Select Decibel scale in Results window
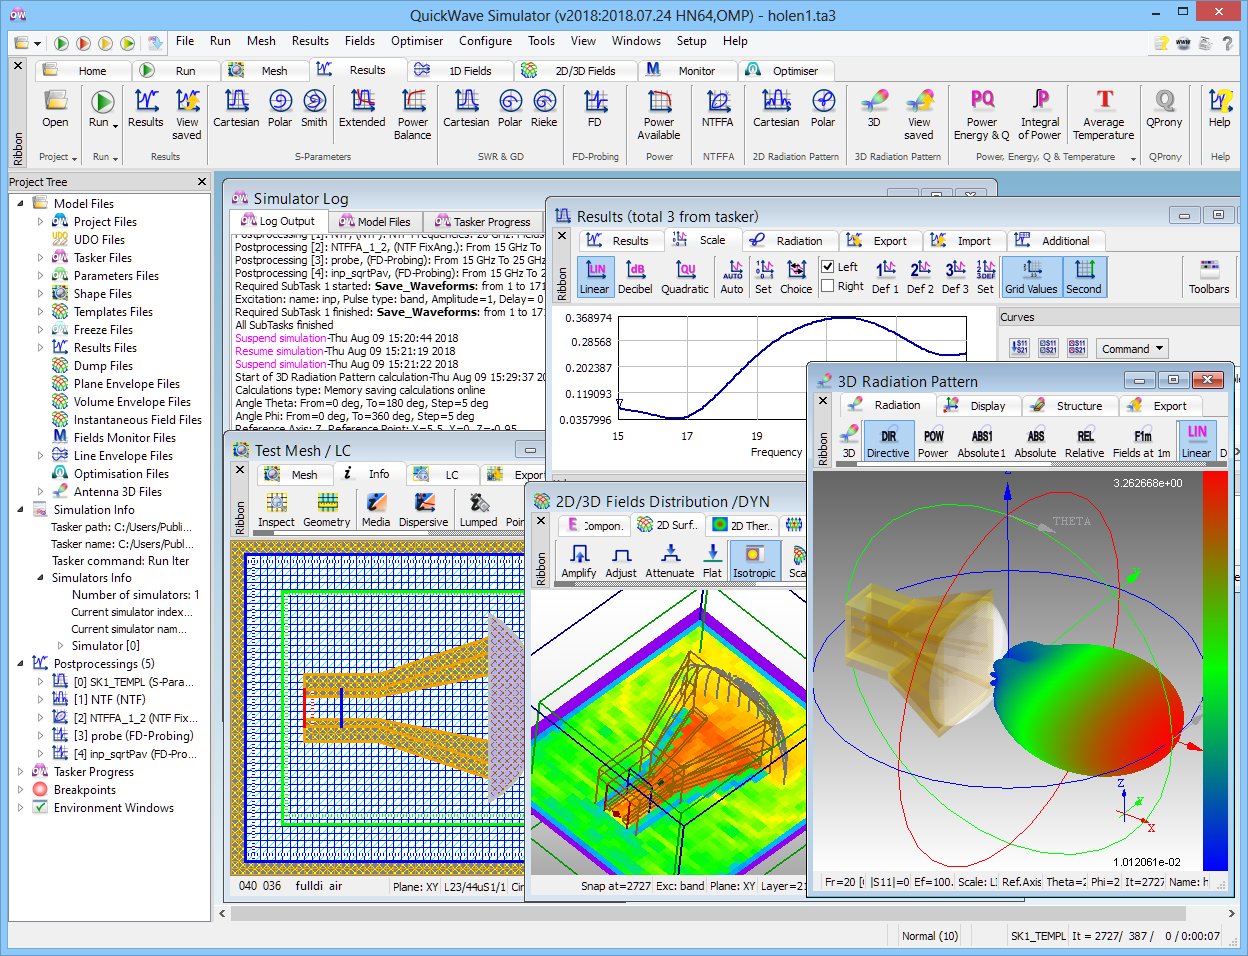The height and width of the screenshot is (956, 1248). click(x=635, y=277)
